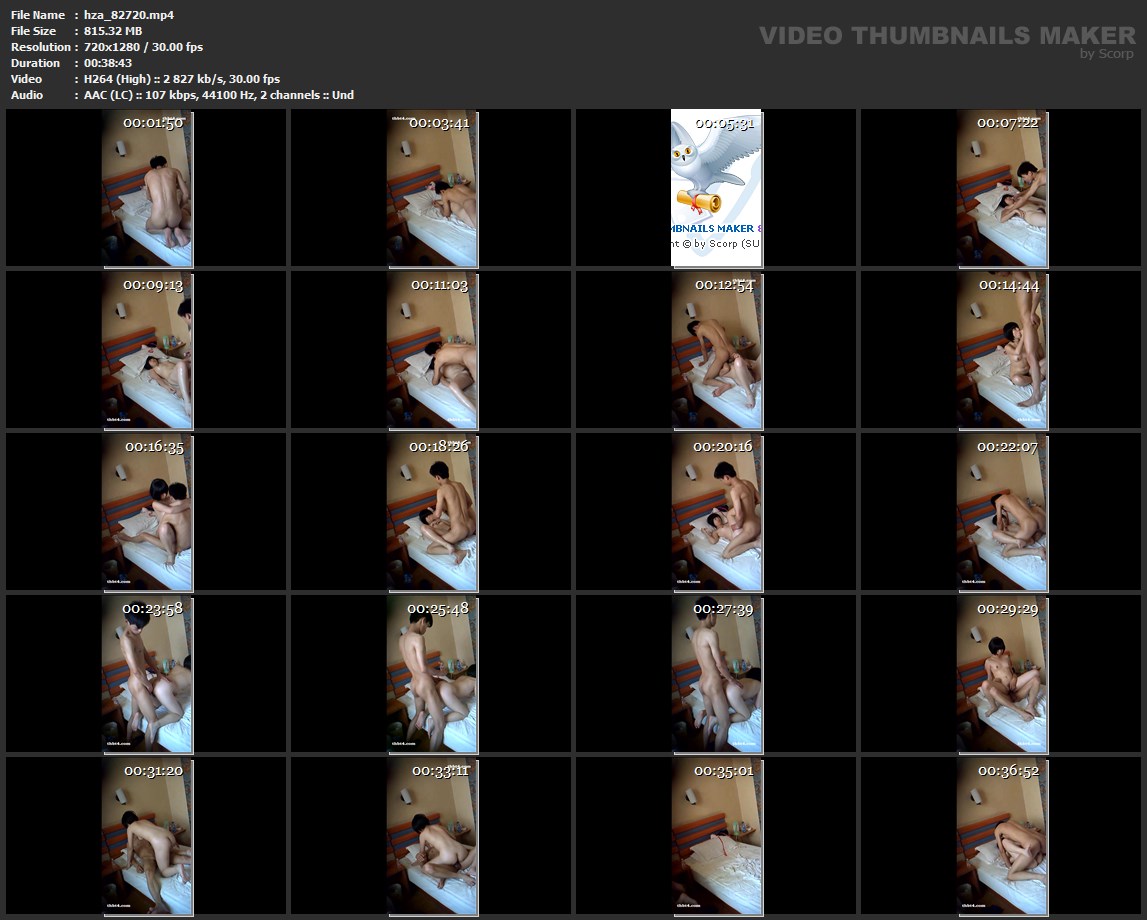Image resolution: width=1147 pixels, height=920 pixels.
Task: Choose the thumbnail at 00:23:58
Action: 147,674
